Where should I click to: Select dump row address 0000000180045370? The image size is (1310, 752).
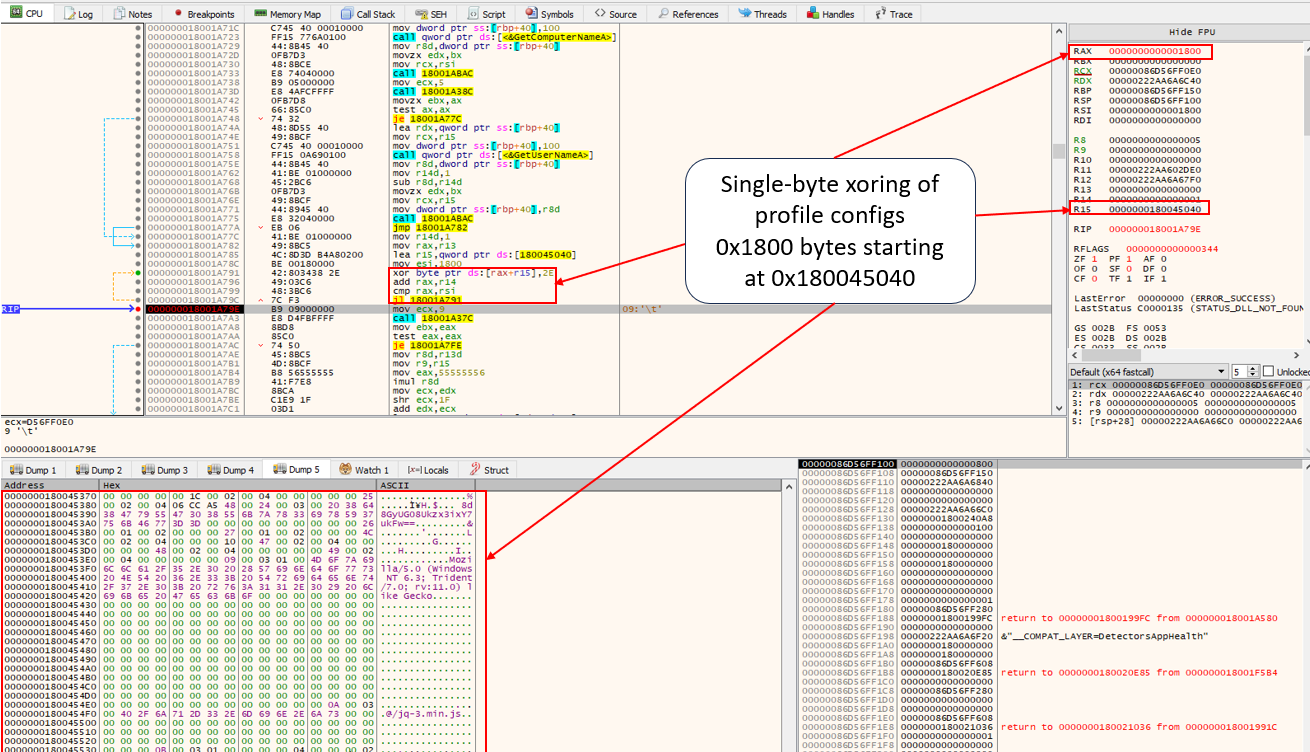pos(50,495)
